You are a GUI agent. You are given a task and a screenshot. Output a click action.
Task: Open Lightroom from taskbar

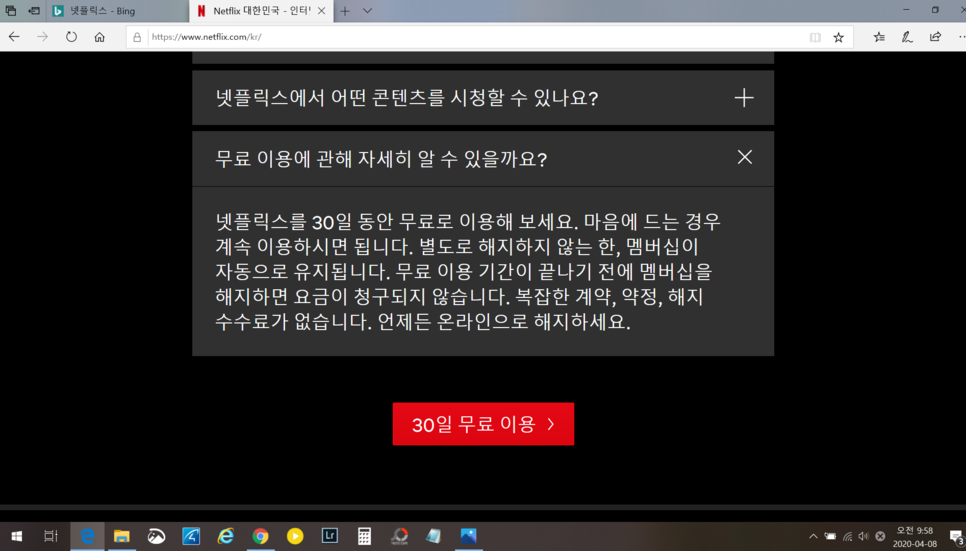330,536
